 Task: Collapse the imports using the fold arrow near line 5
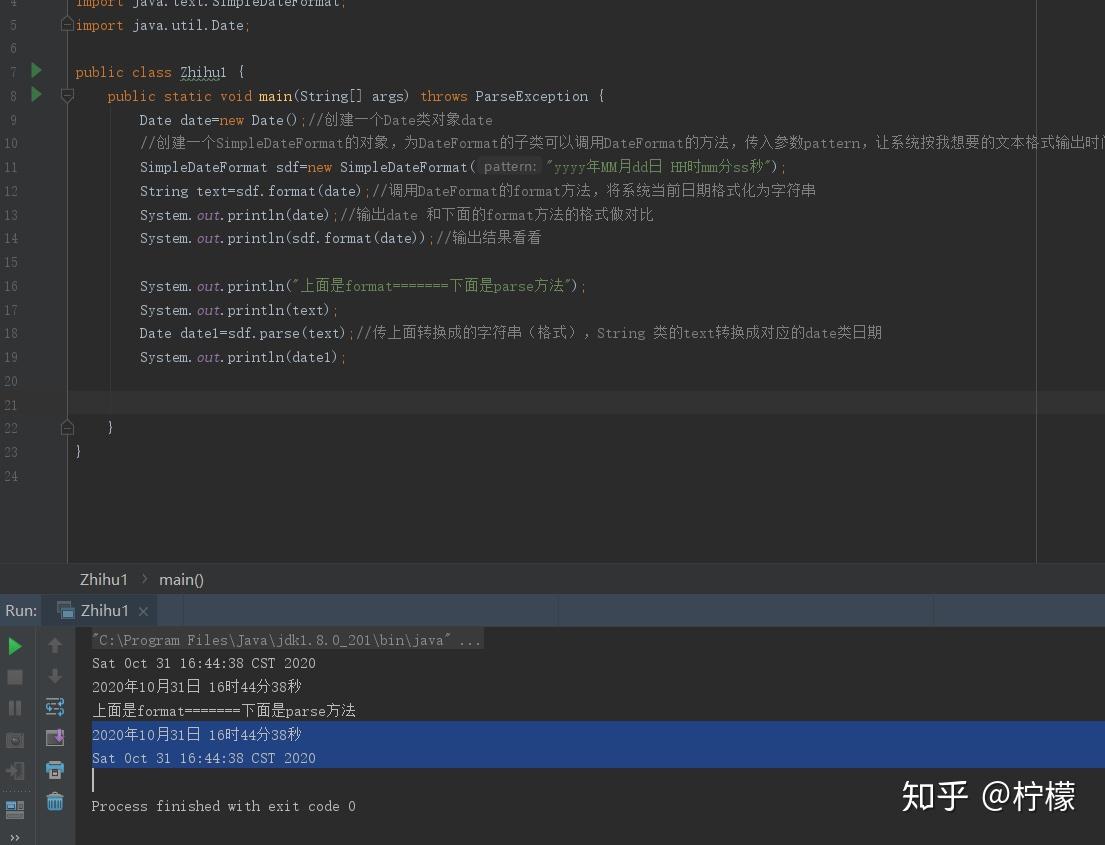(x=67, y=24)
